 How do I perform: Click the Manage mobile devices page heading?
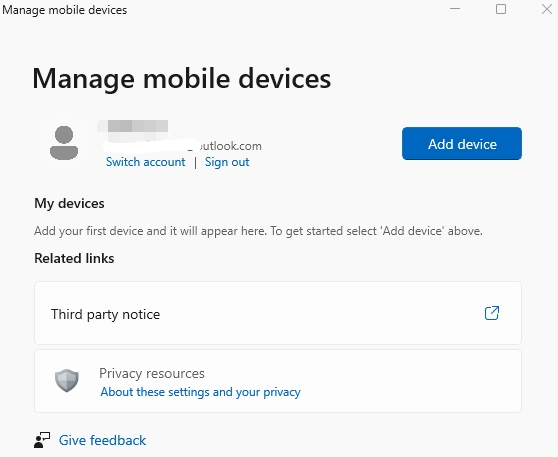coord(182,79)
